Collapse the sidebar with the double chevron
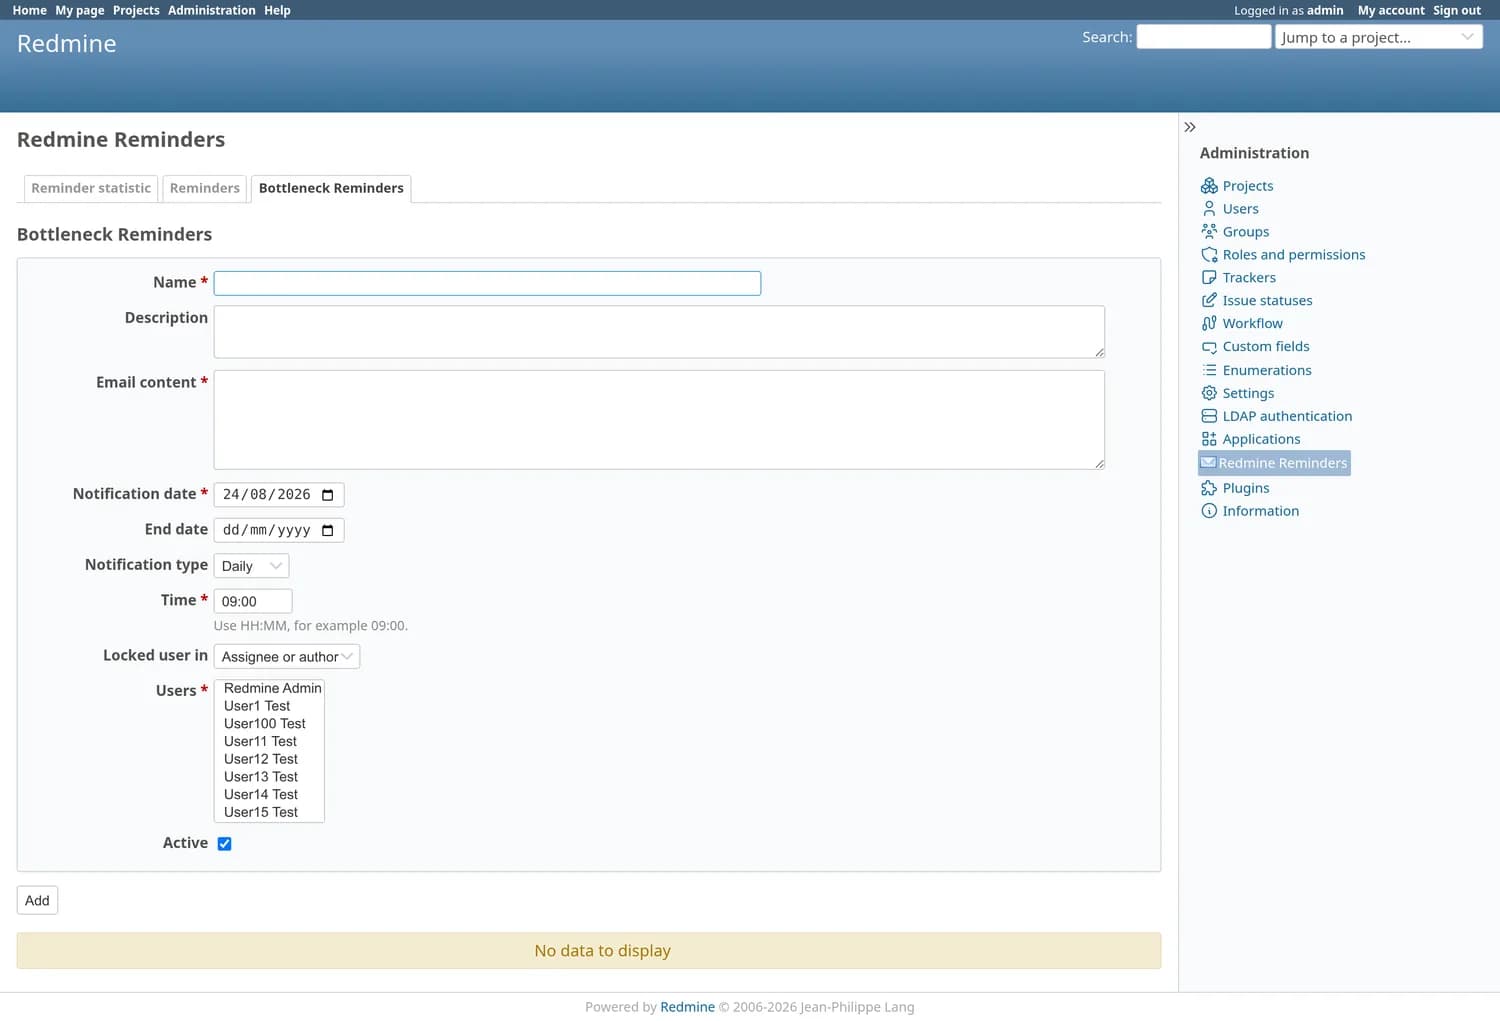This screenshot has height=1021, width=1500. [1190, 127]
